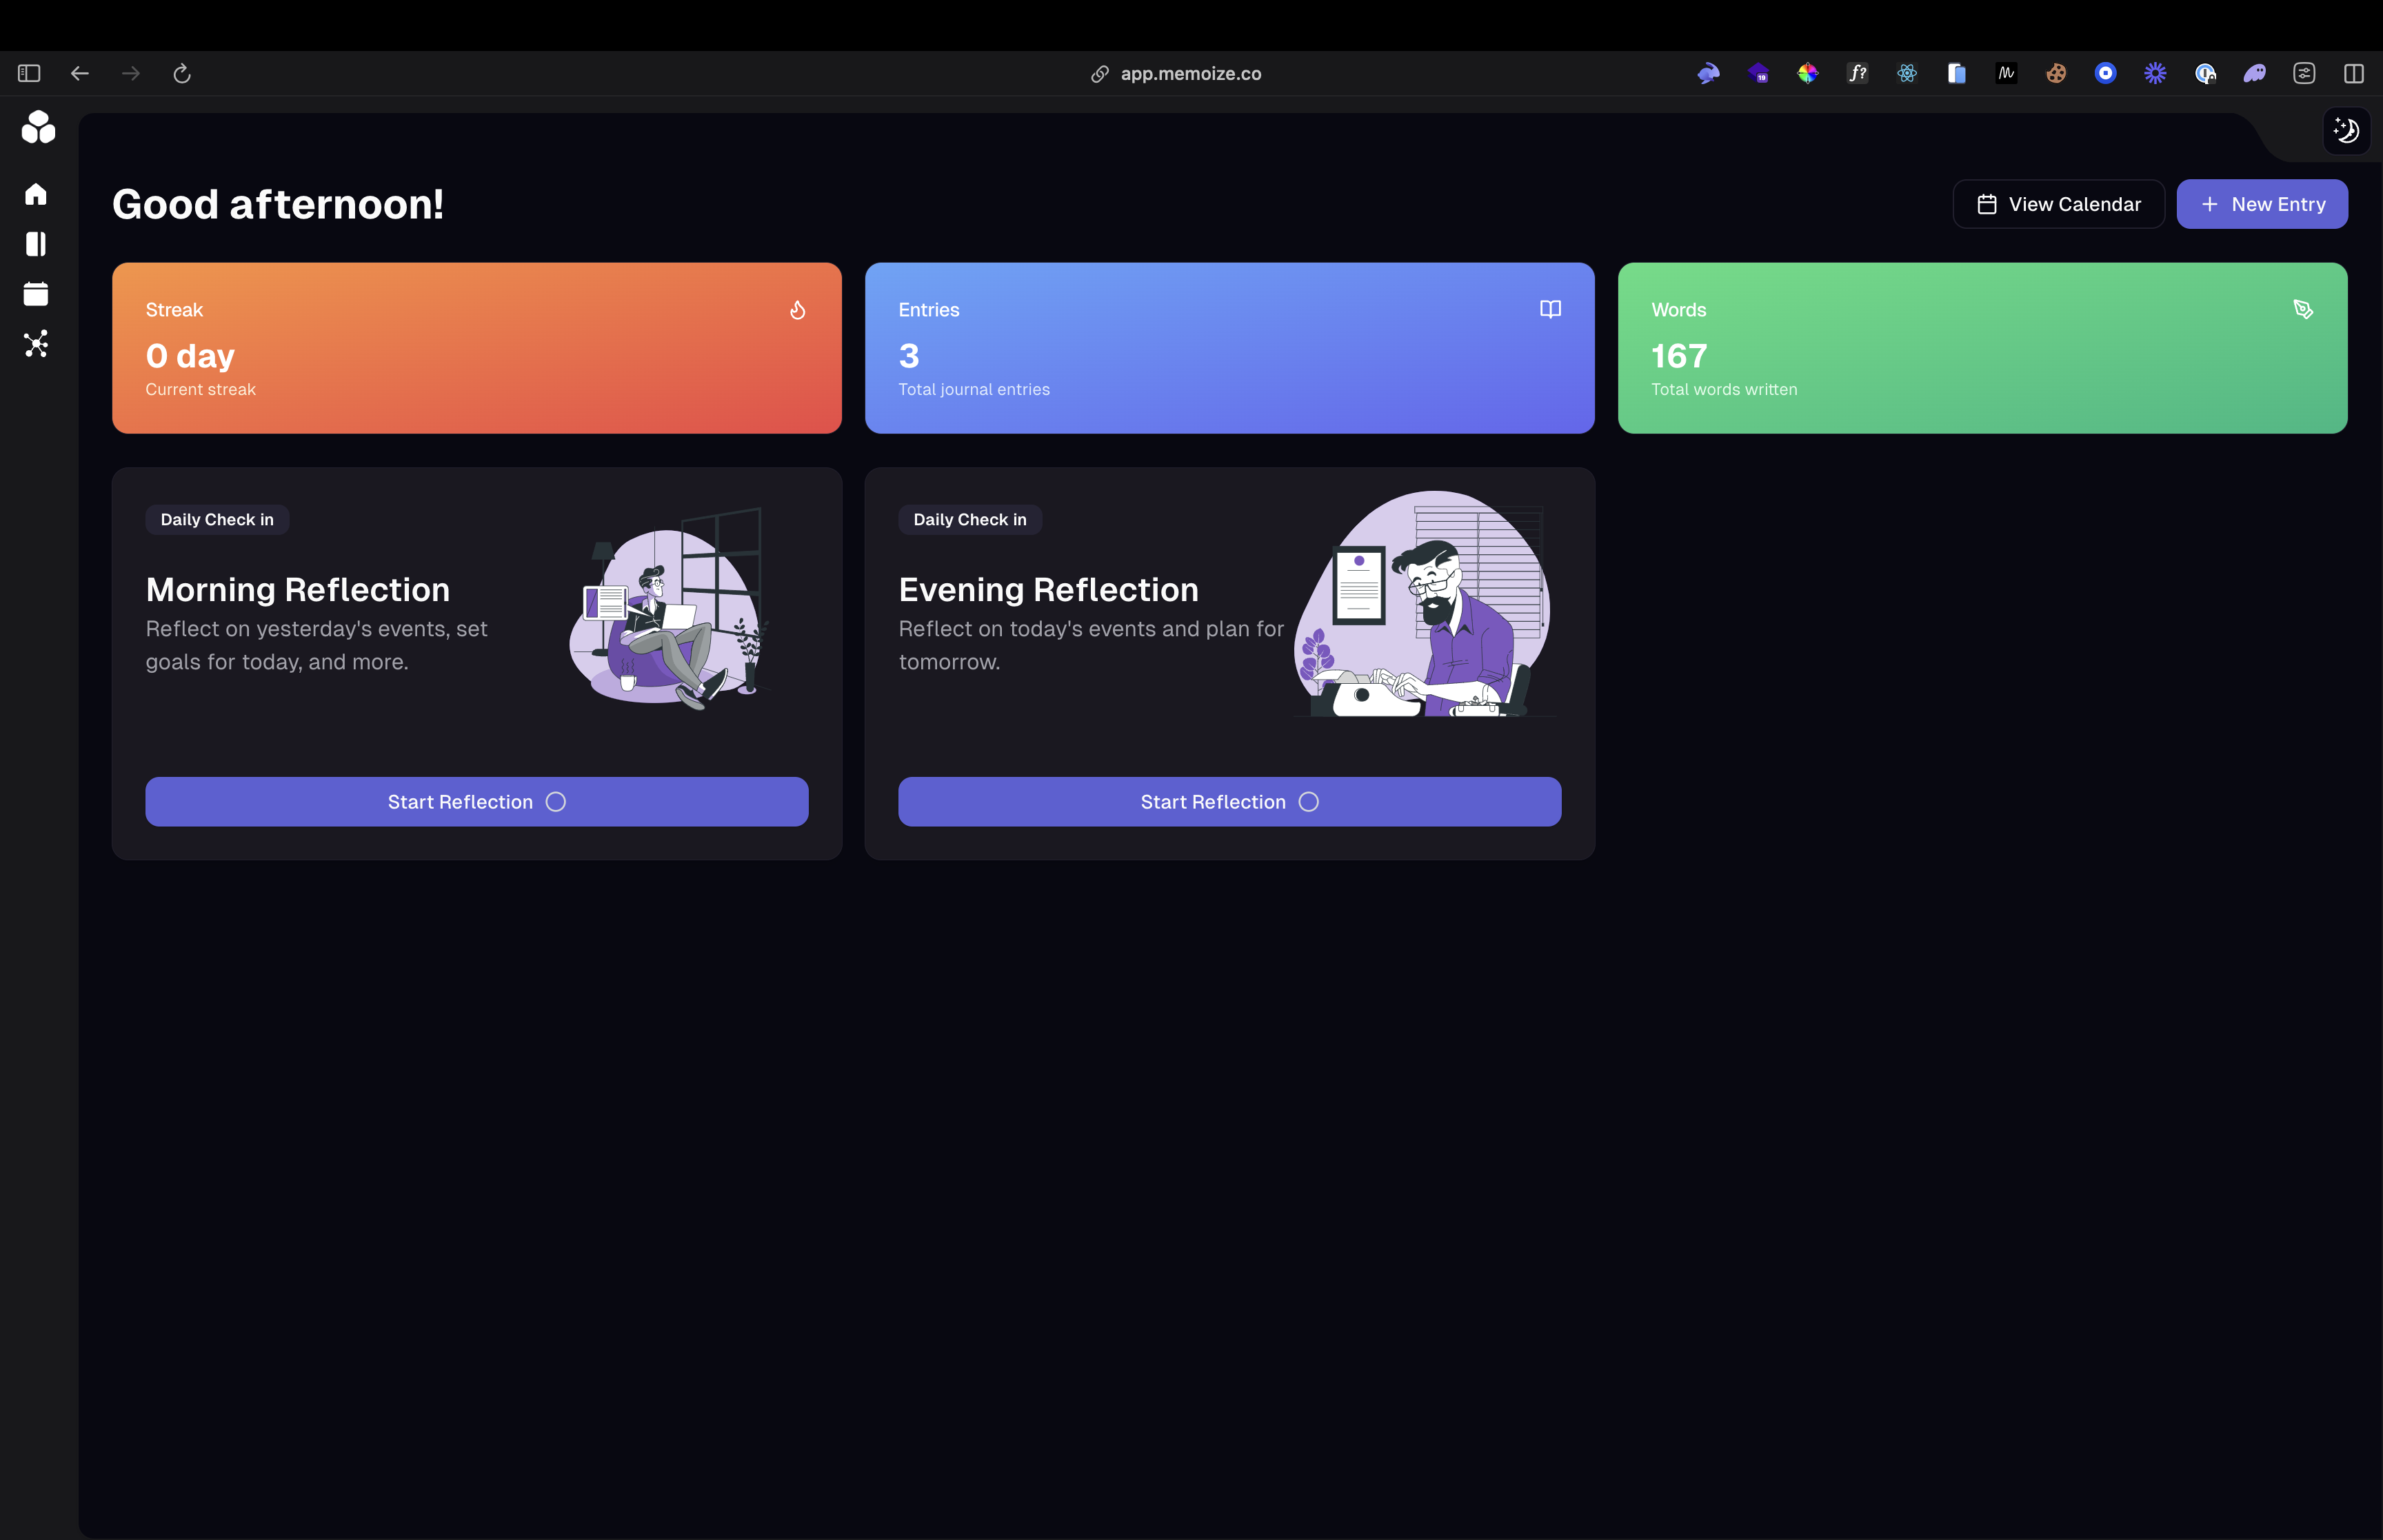Toggle split view icon in browser toolbar

coord(2353,73)
